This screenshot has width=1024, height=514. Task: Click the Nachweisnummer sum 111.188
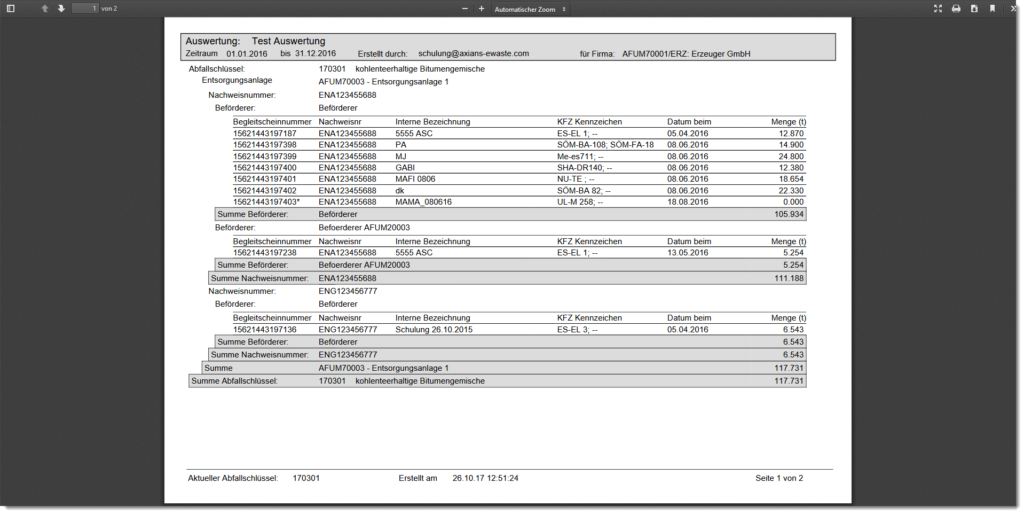click(x=789, y=278)
